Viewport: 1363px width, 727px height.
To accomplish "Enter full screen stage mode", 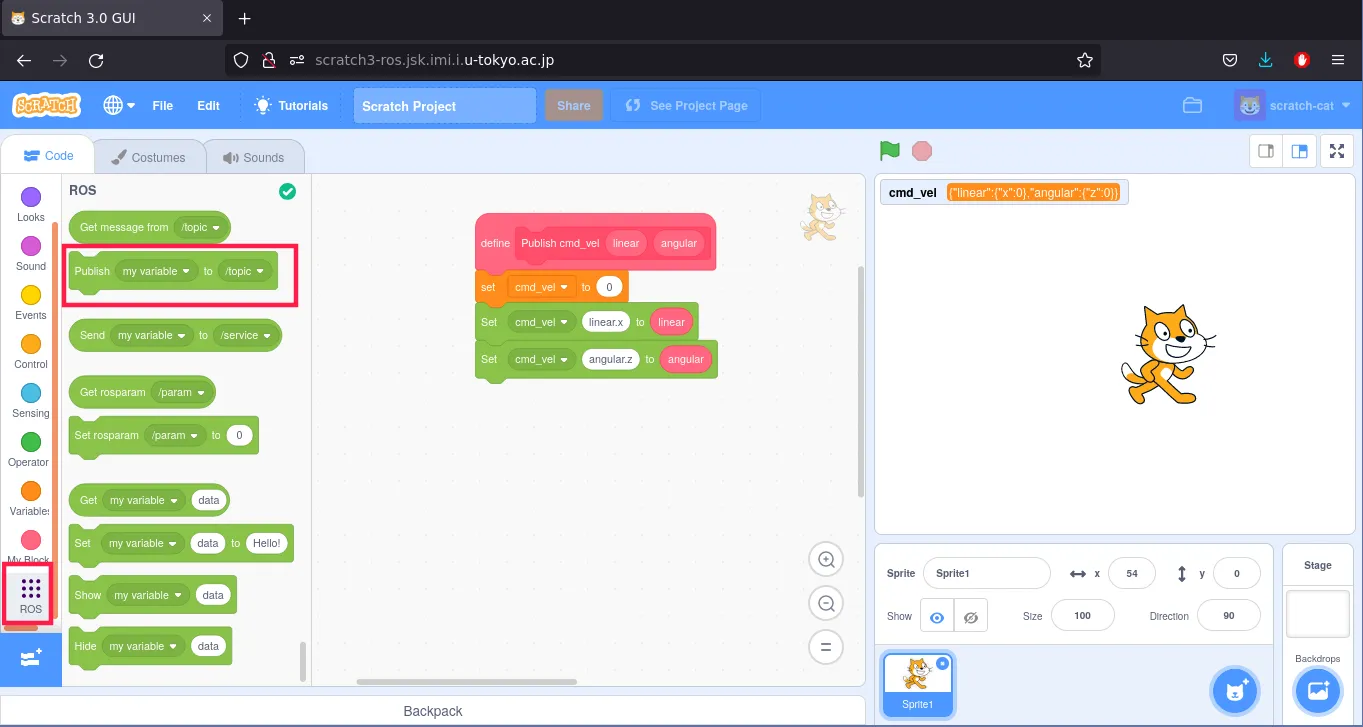I will point(1336,151).
